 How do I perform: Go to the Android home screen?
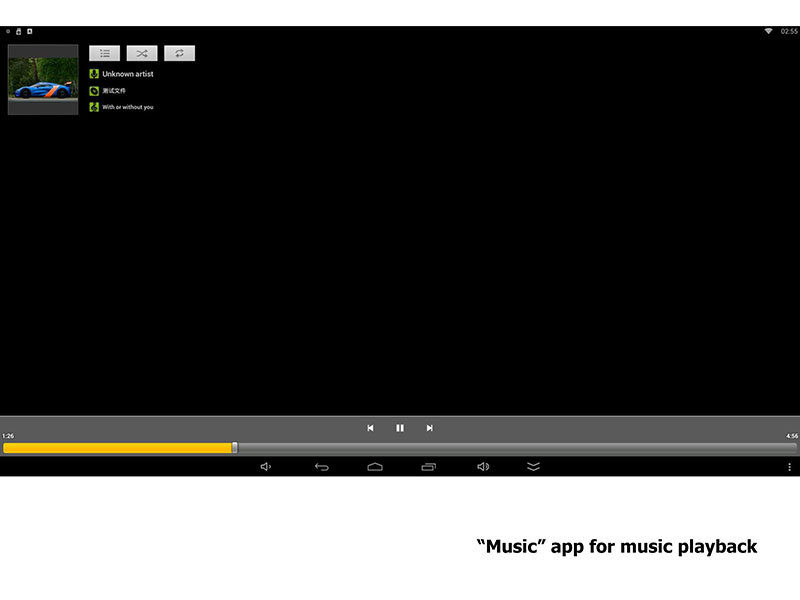[375, 467]
